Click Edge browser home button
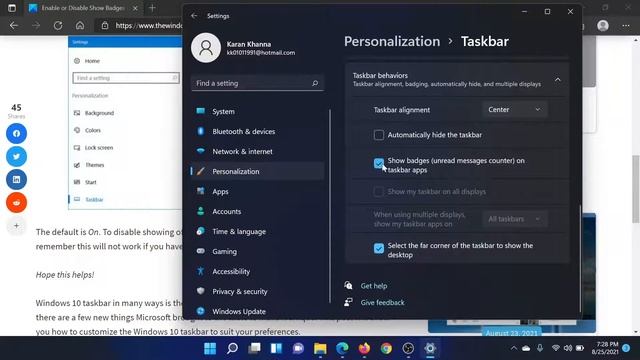This screenshot has height=360, width=640. (x=80, y=25)
